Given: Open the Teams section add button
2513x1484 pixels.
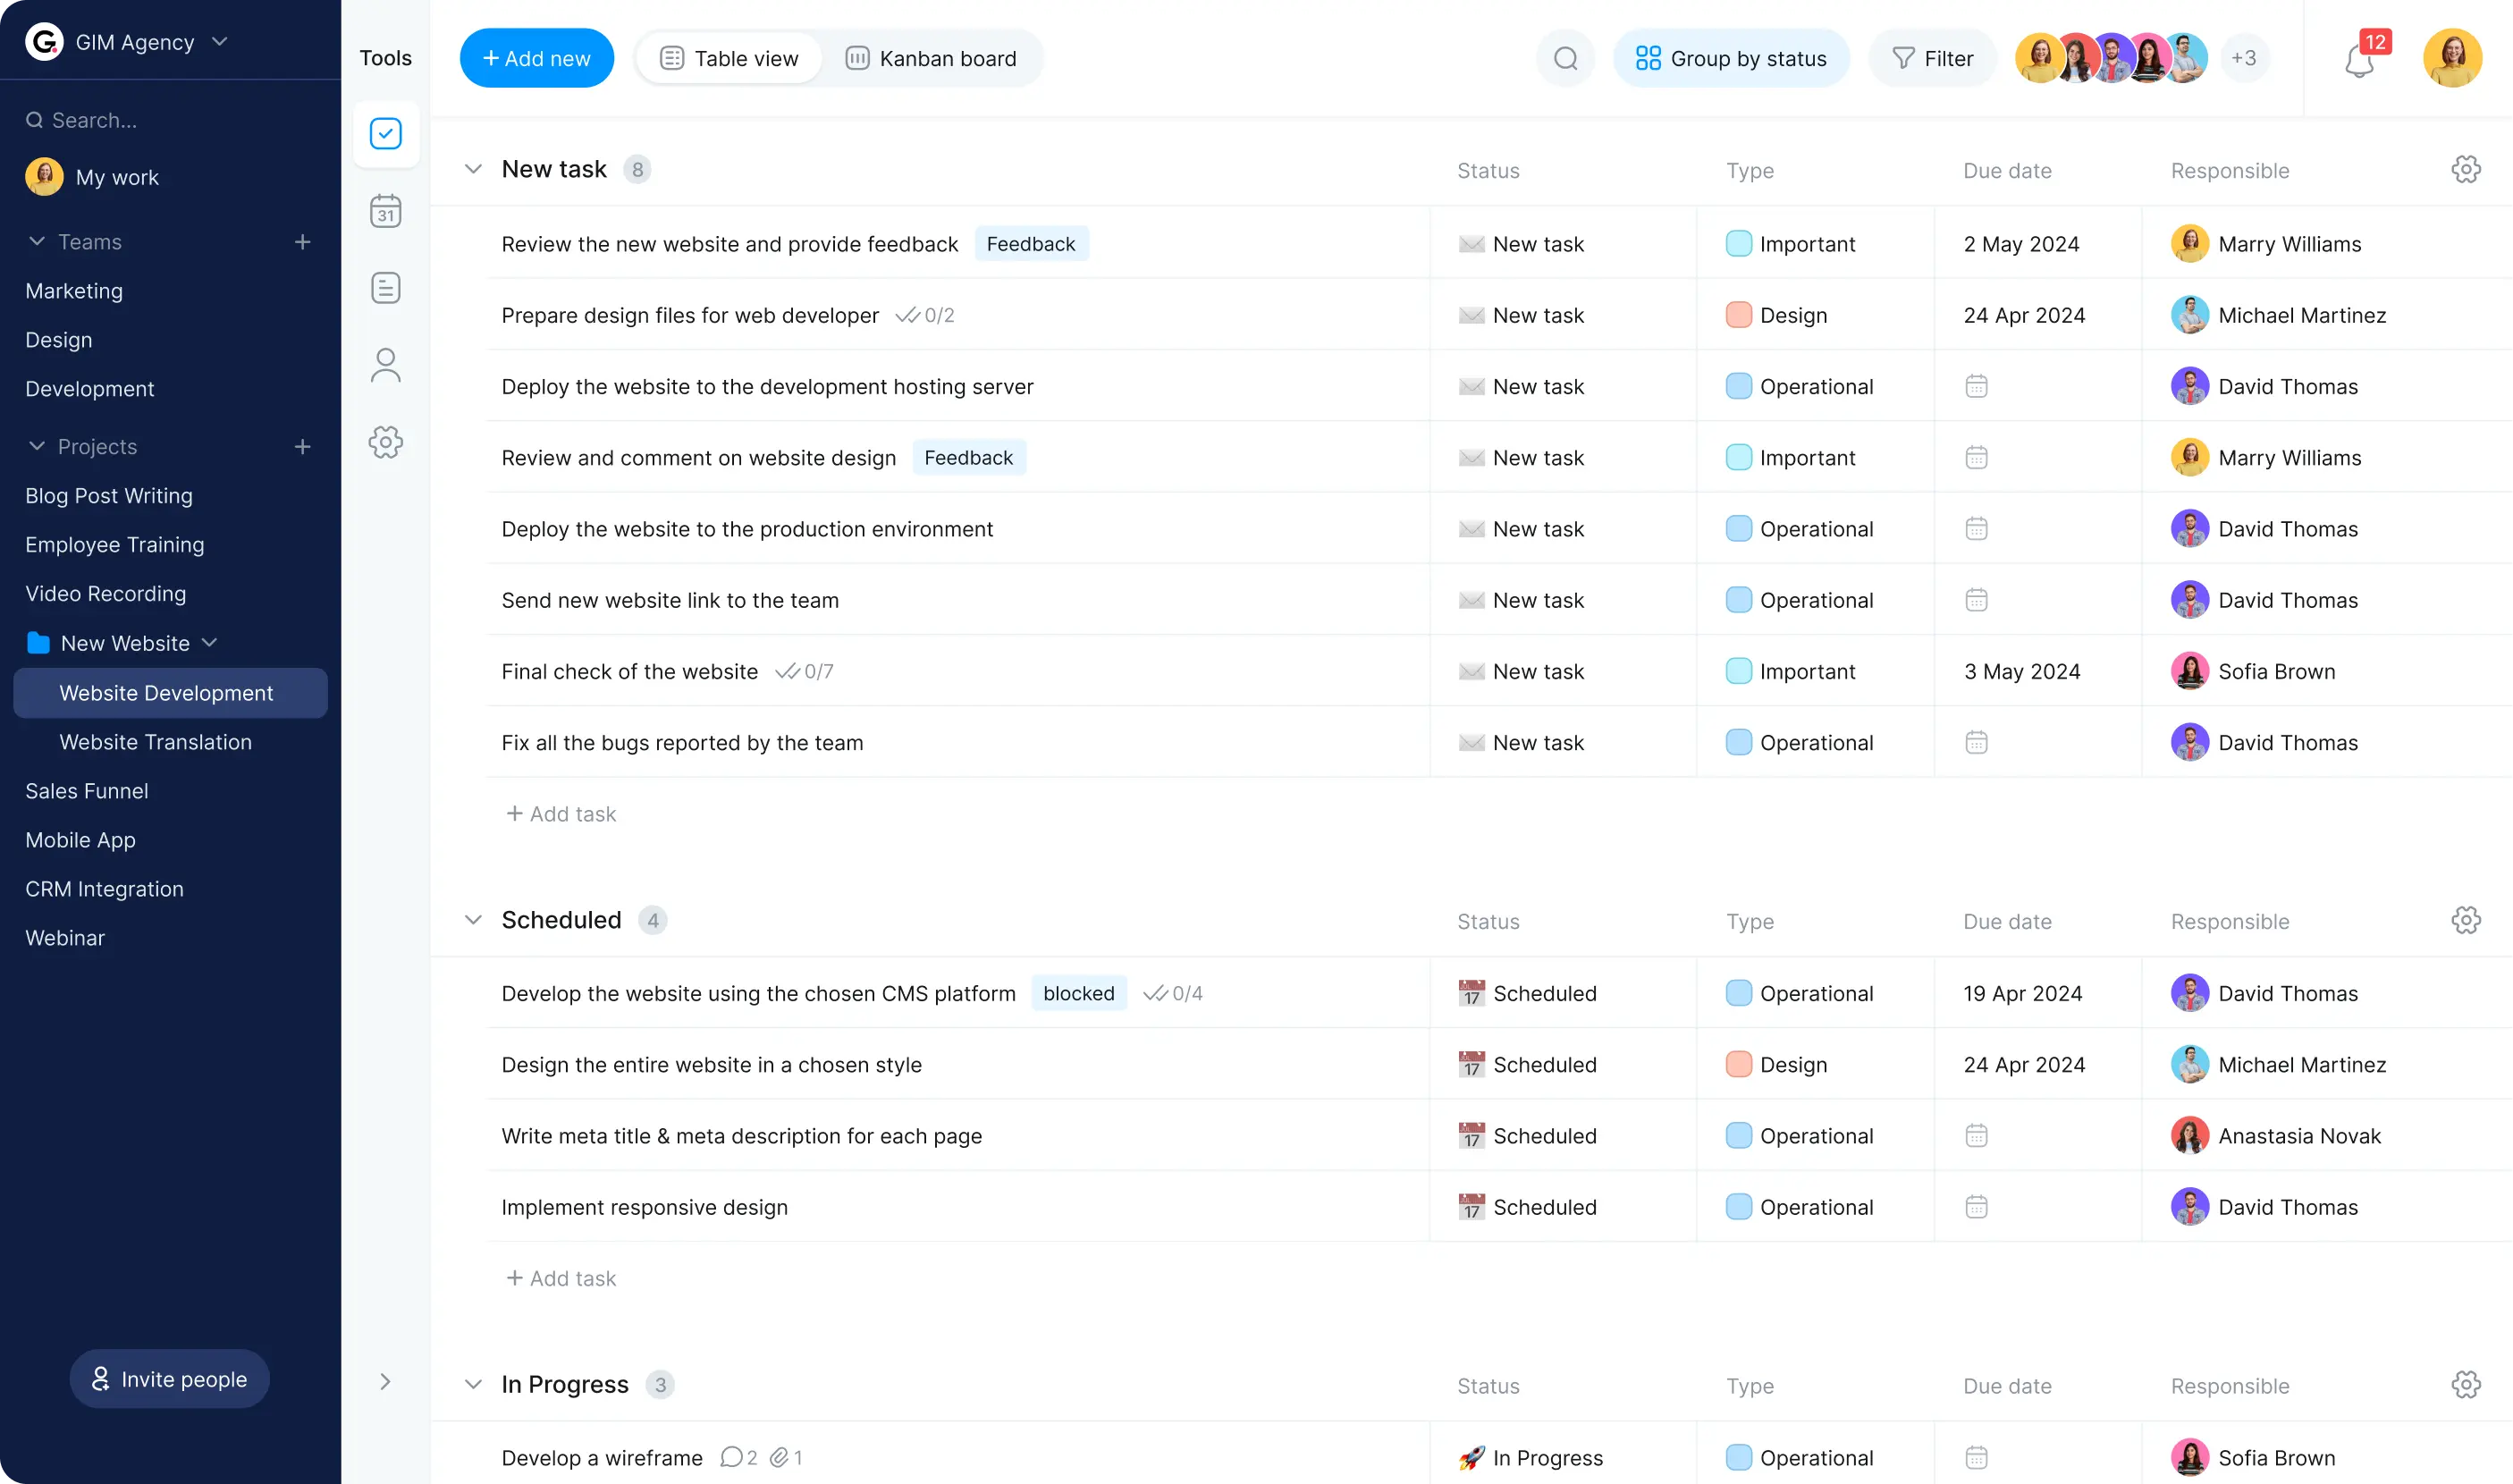Looking at the screenshot, I should tap(300, 240).
